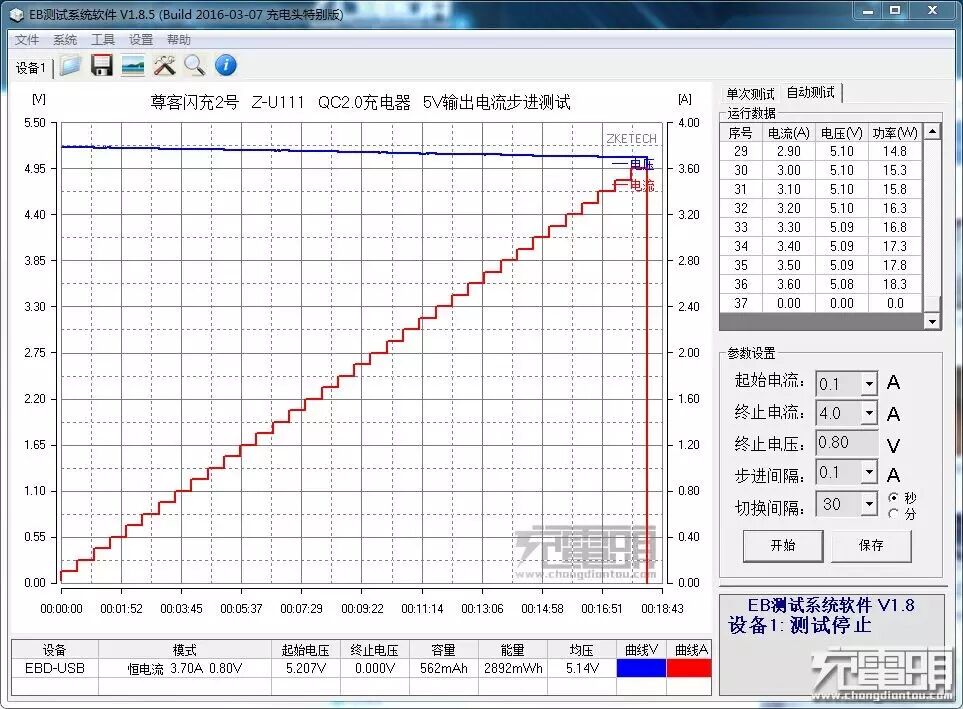Click the 5.14V average voltage cell
This screenshot has height=709, width=963.
(582, 668)
